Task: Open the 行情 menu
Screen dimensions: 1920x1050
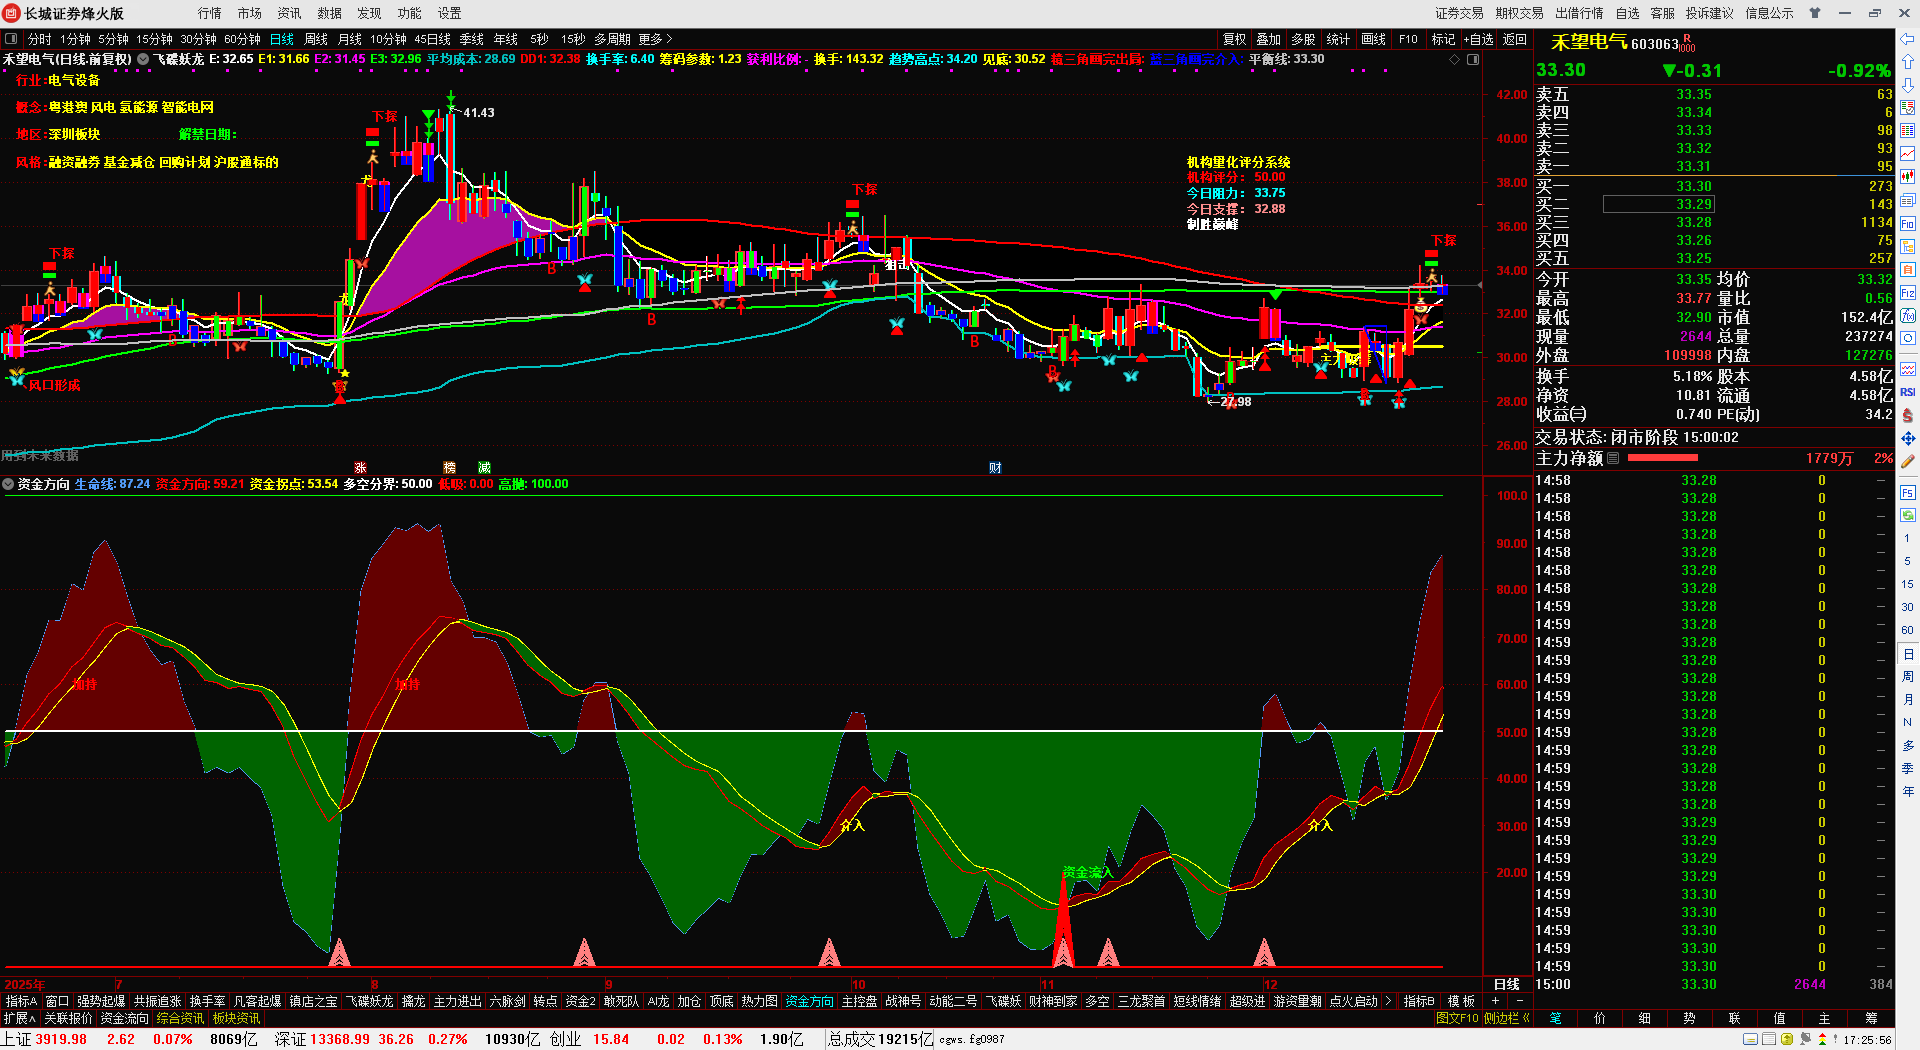Action: [210, 13]
